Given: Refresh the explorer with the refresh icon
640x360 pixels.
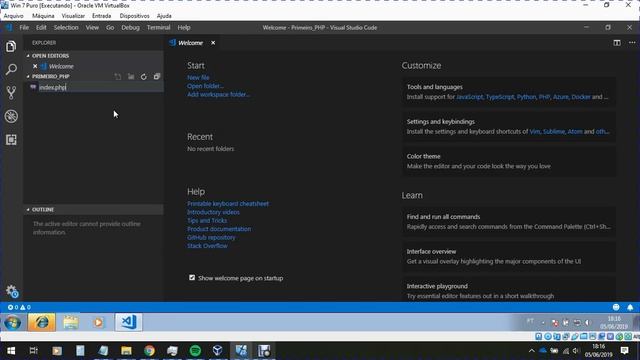Looking at the screenshot, I should (144, 76).
